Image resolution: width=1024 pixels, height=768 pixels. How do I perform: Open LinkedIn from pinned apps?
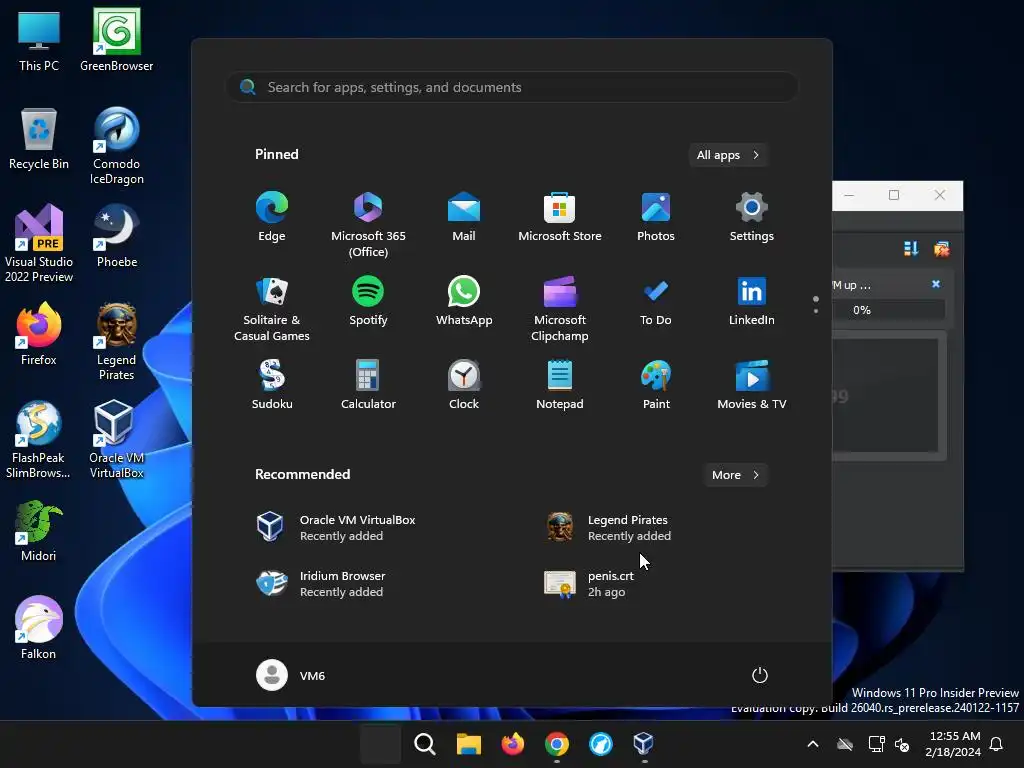click(752, 302)
